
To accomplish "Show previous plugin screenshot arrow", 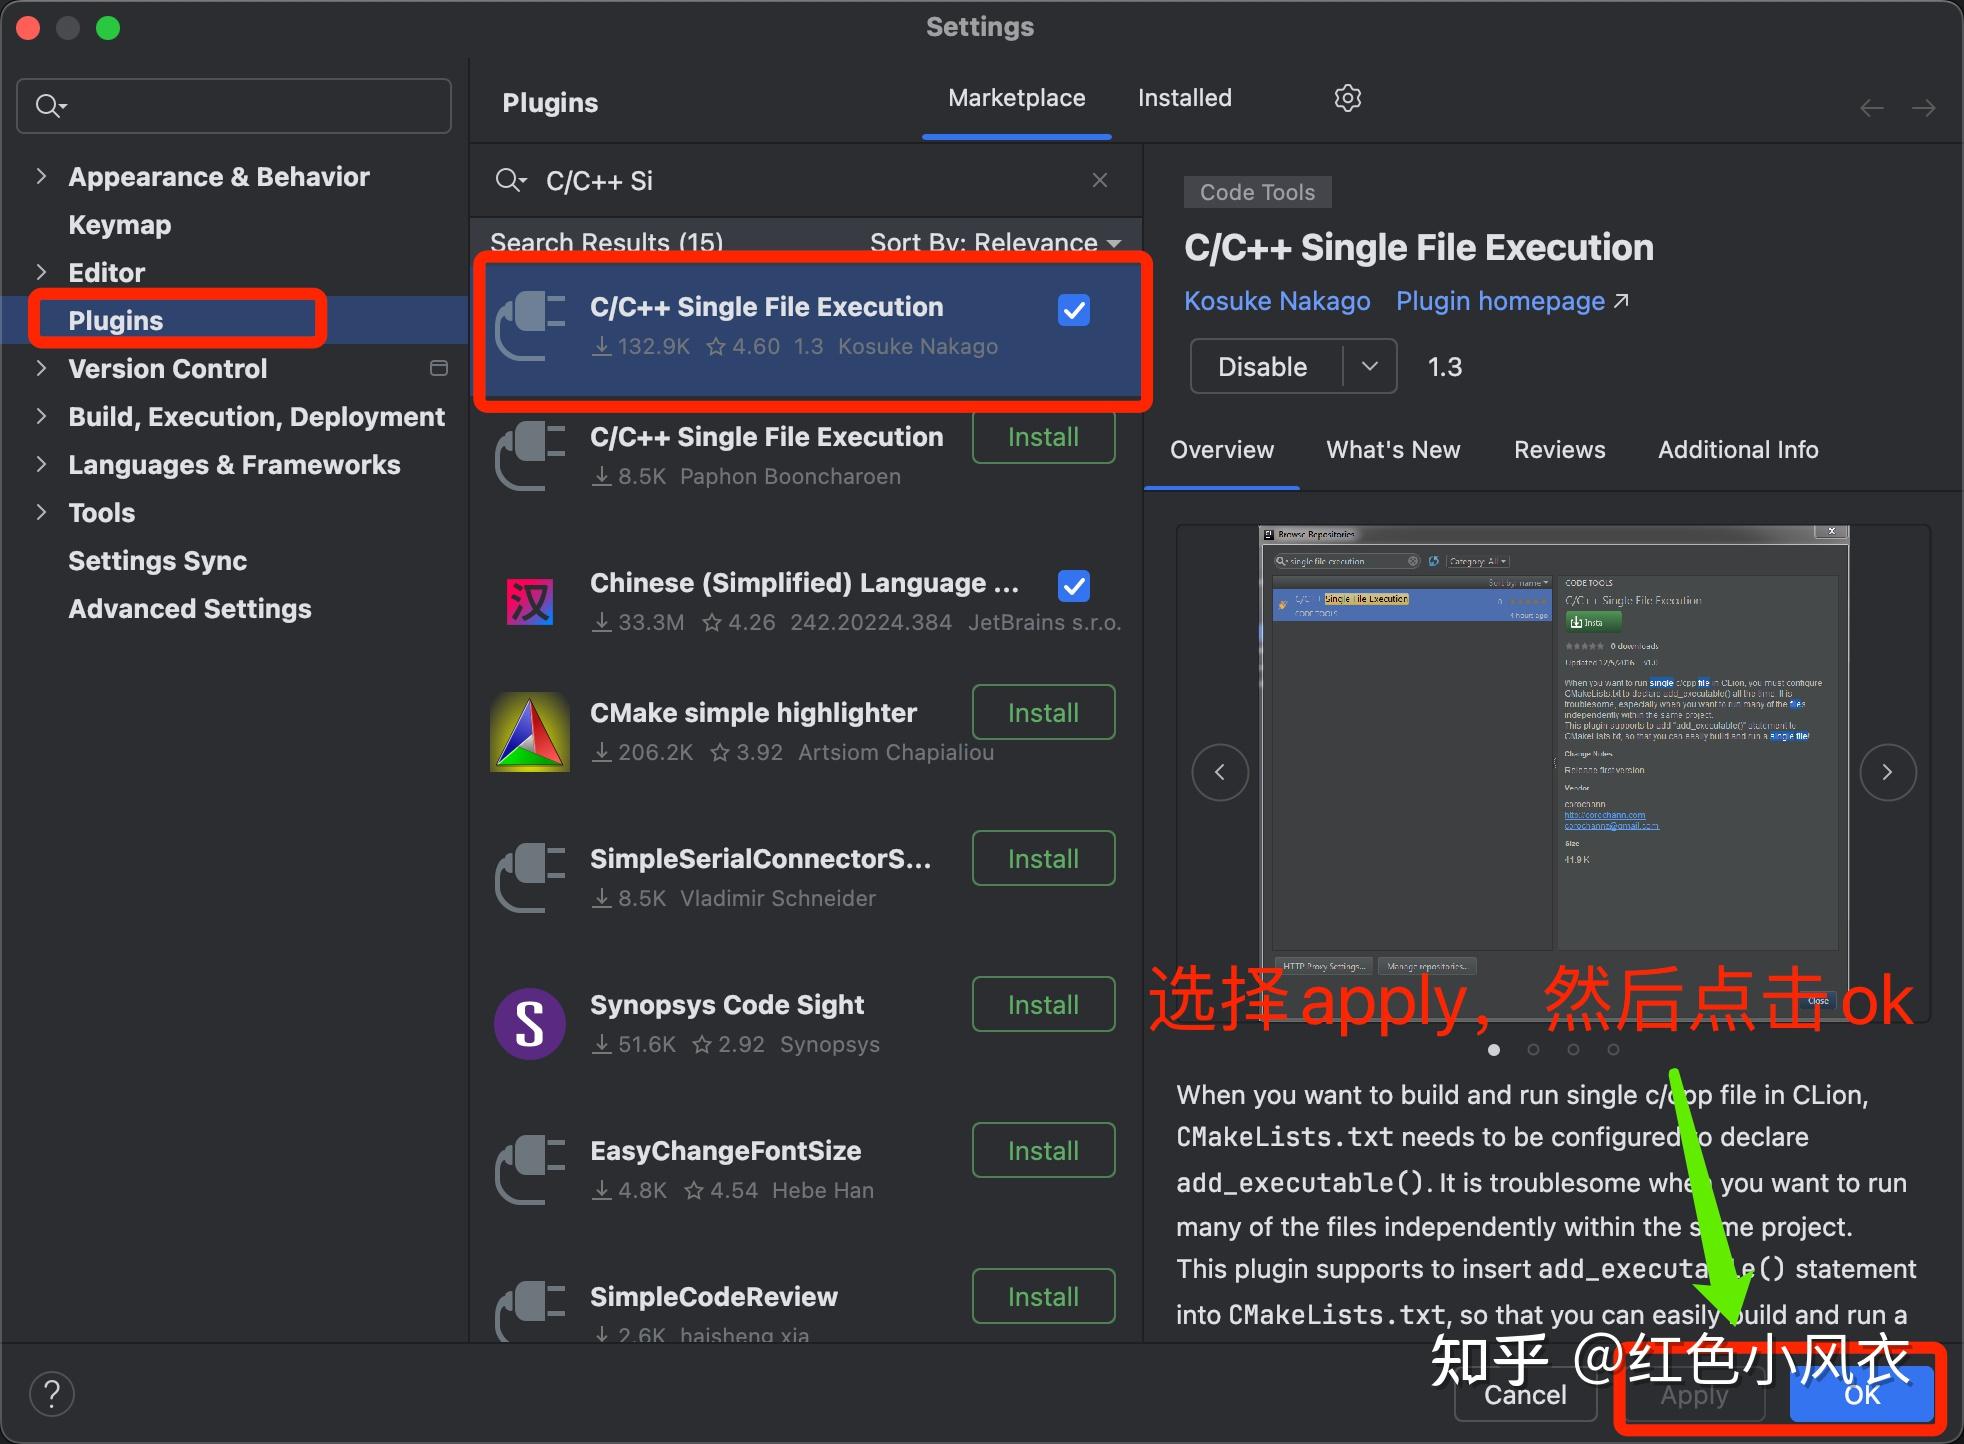I will pyautogui.click(x=1220, y=772).
